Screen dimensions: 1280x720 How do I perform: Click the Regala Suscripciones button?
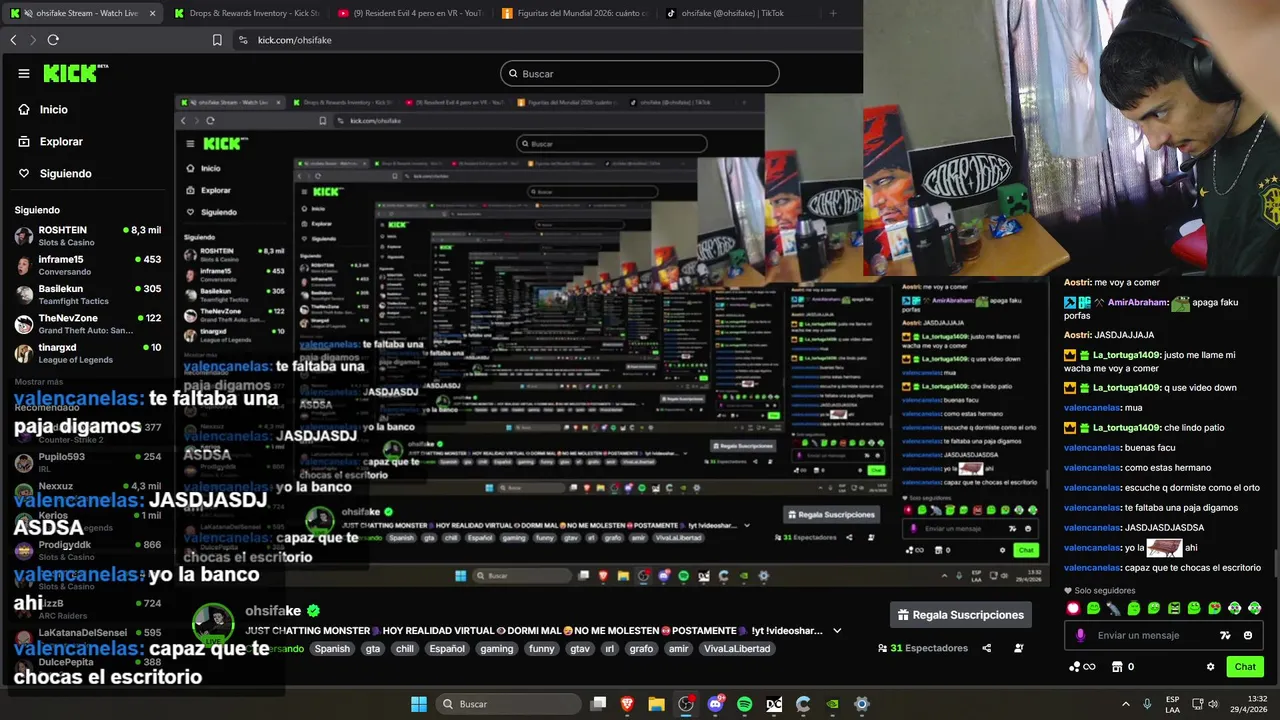[960, 615]
